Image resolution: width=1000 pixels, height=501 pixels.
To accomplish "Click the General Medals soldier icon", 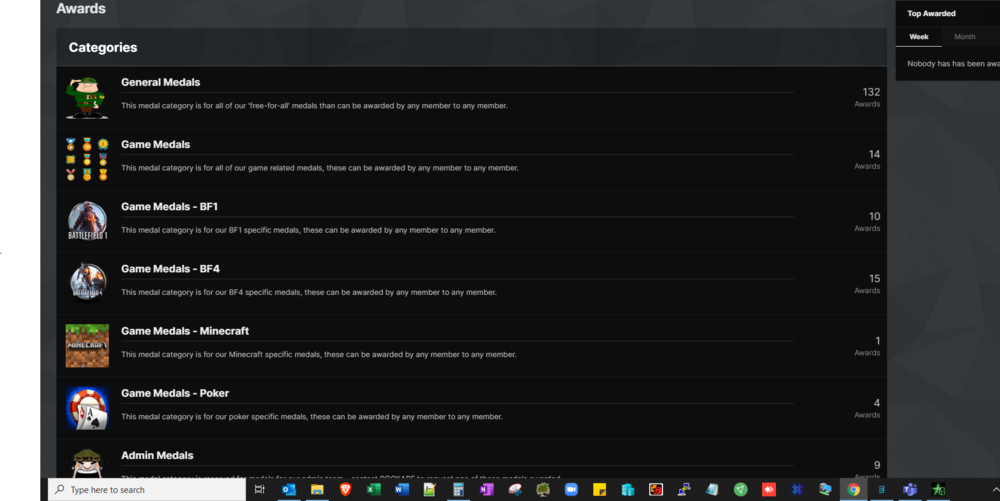I will [x=87, y=98].
